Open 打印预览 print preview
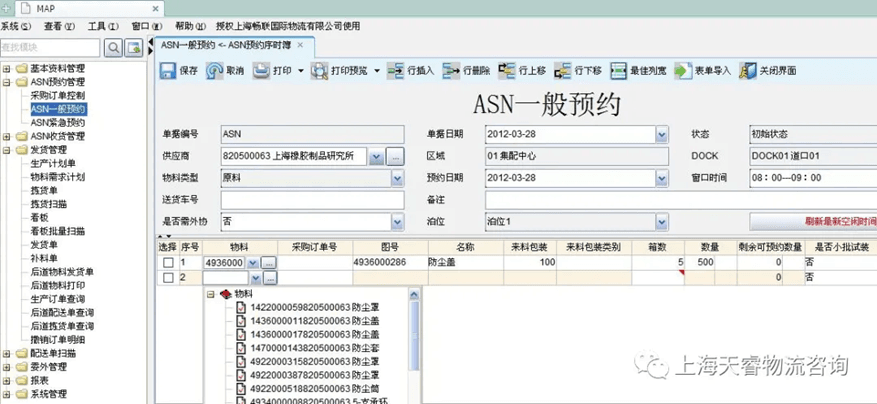The height and width of the screenshot is (404, 877). (x=320, y=71)
